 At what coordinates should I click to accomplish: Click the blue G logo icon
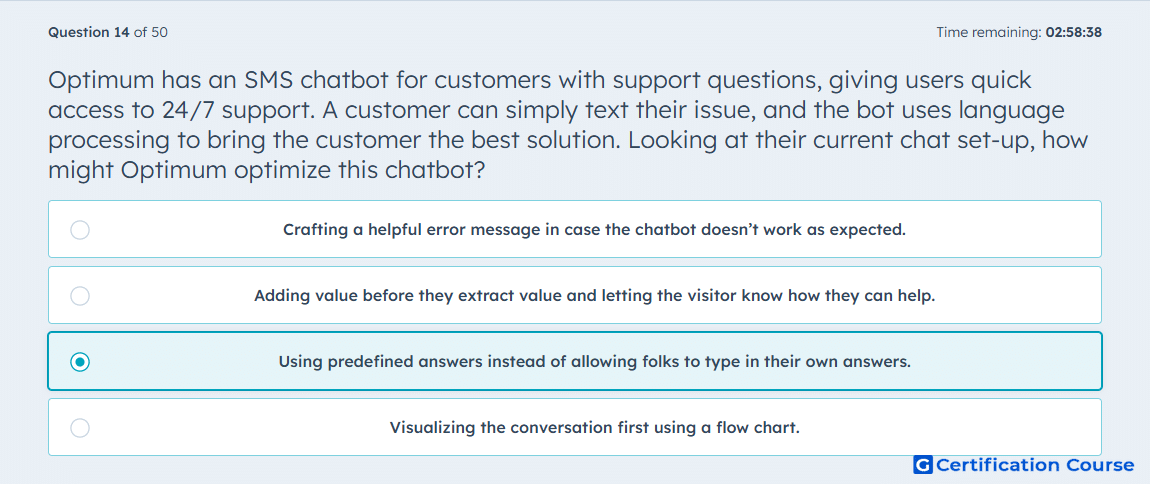923,465
